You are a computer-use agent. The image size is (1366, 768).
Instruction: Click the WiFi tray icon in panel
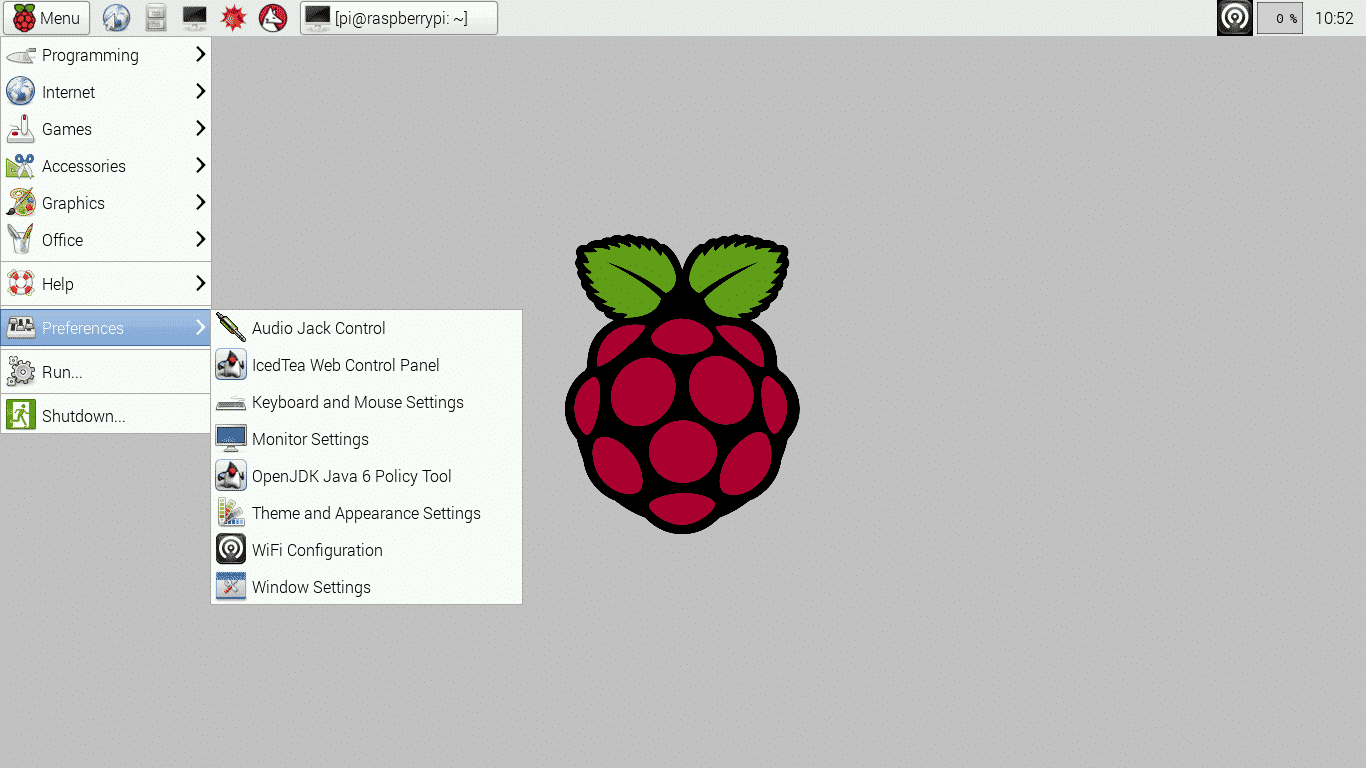click(x=1234, y=18)
